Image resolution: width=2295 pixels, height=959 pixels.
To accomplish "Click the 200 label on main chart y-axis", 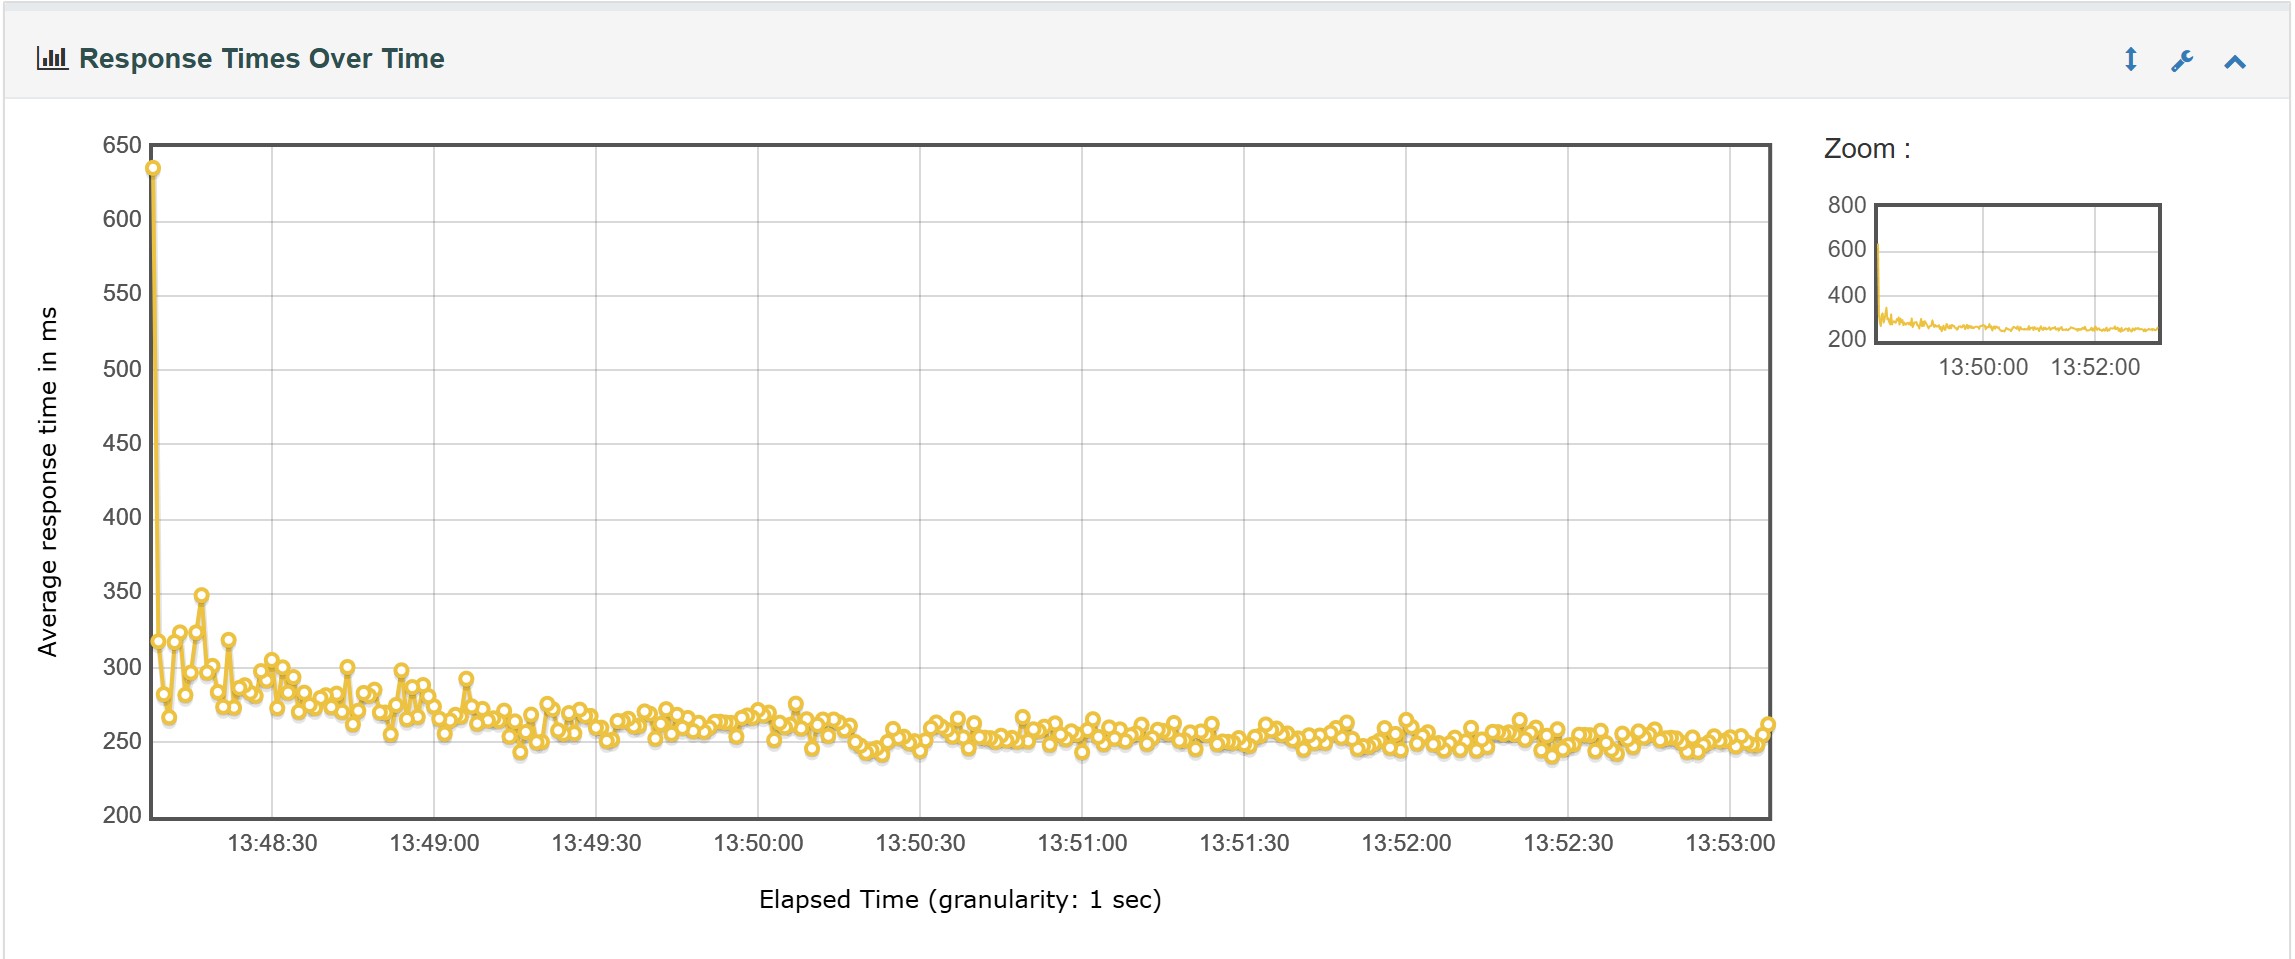I will pyautogui.click(x=122, y=815).
